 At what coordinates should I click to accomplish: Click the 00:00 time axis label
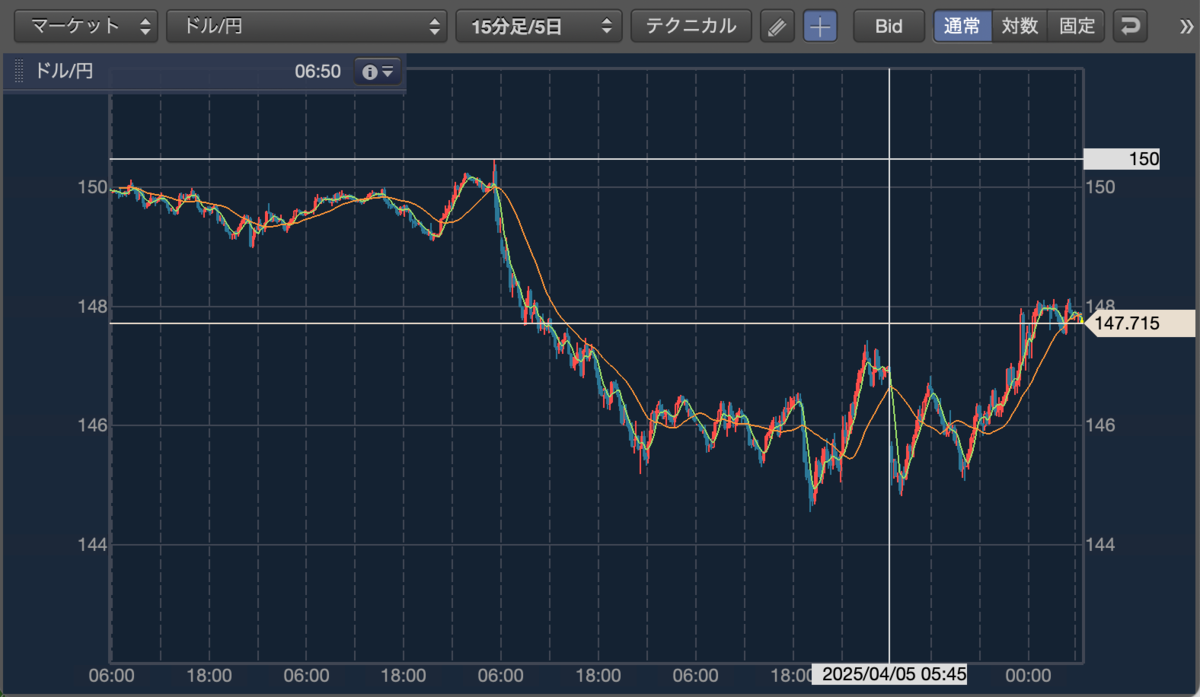pos(1028,675)
